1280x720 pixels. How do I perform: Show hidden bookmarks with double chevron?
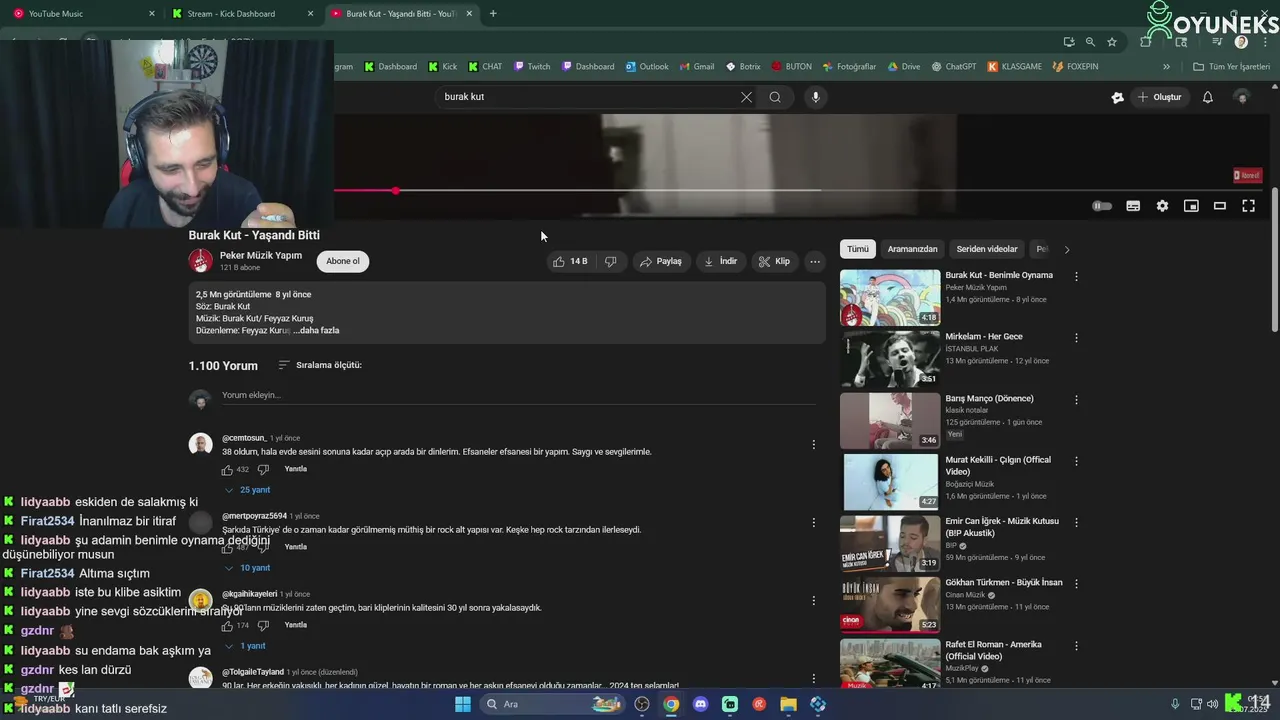(x=1166, y=67)
